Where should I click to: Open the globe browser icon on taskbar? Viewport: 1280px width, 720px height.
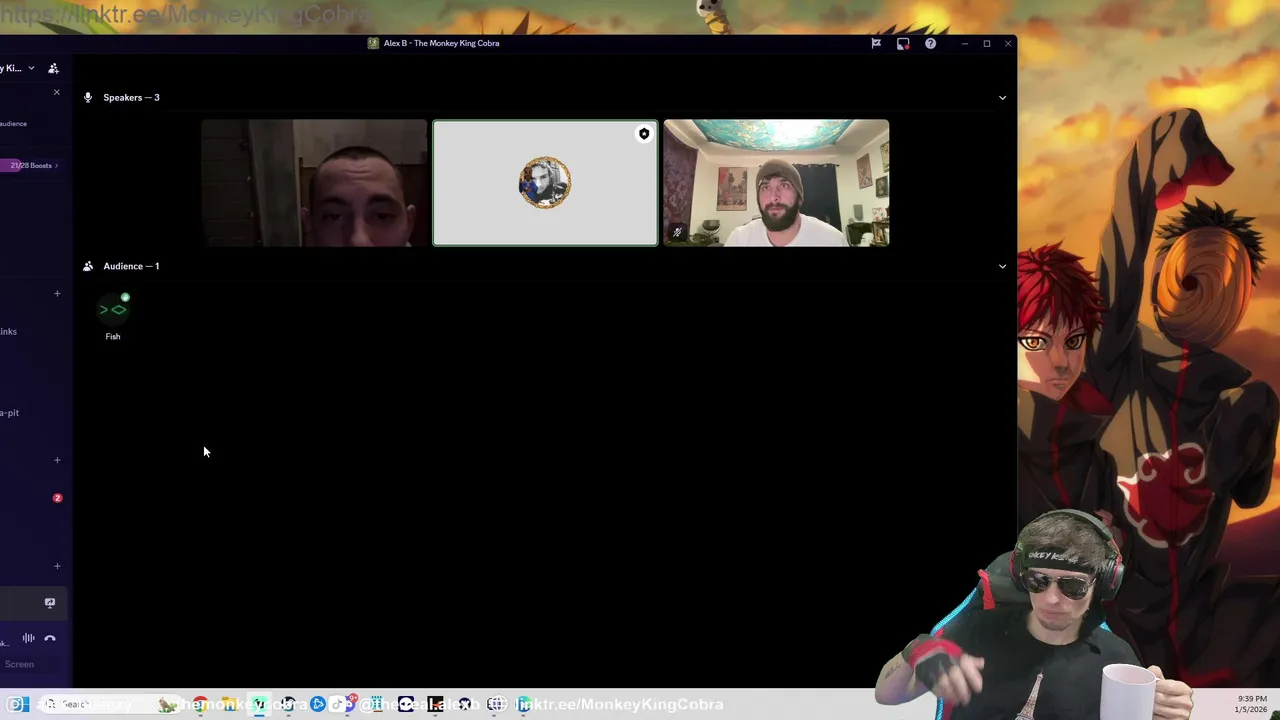click(496, 704)
